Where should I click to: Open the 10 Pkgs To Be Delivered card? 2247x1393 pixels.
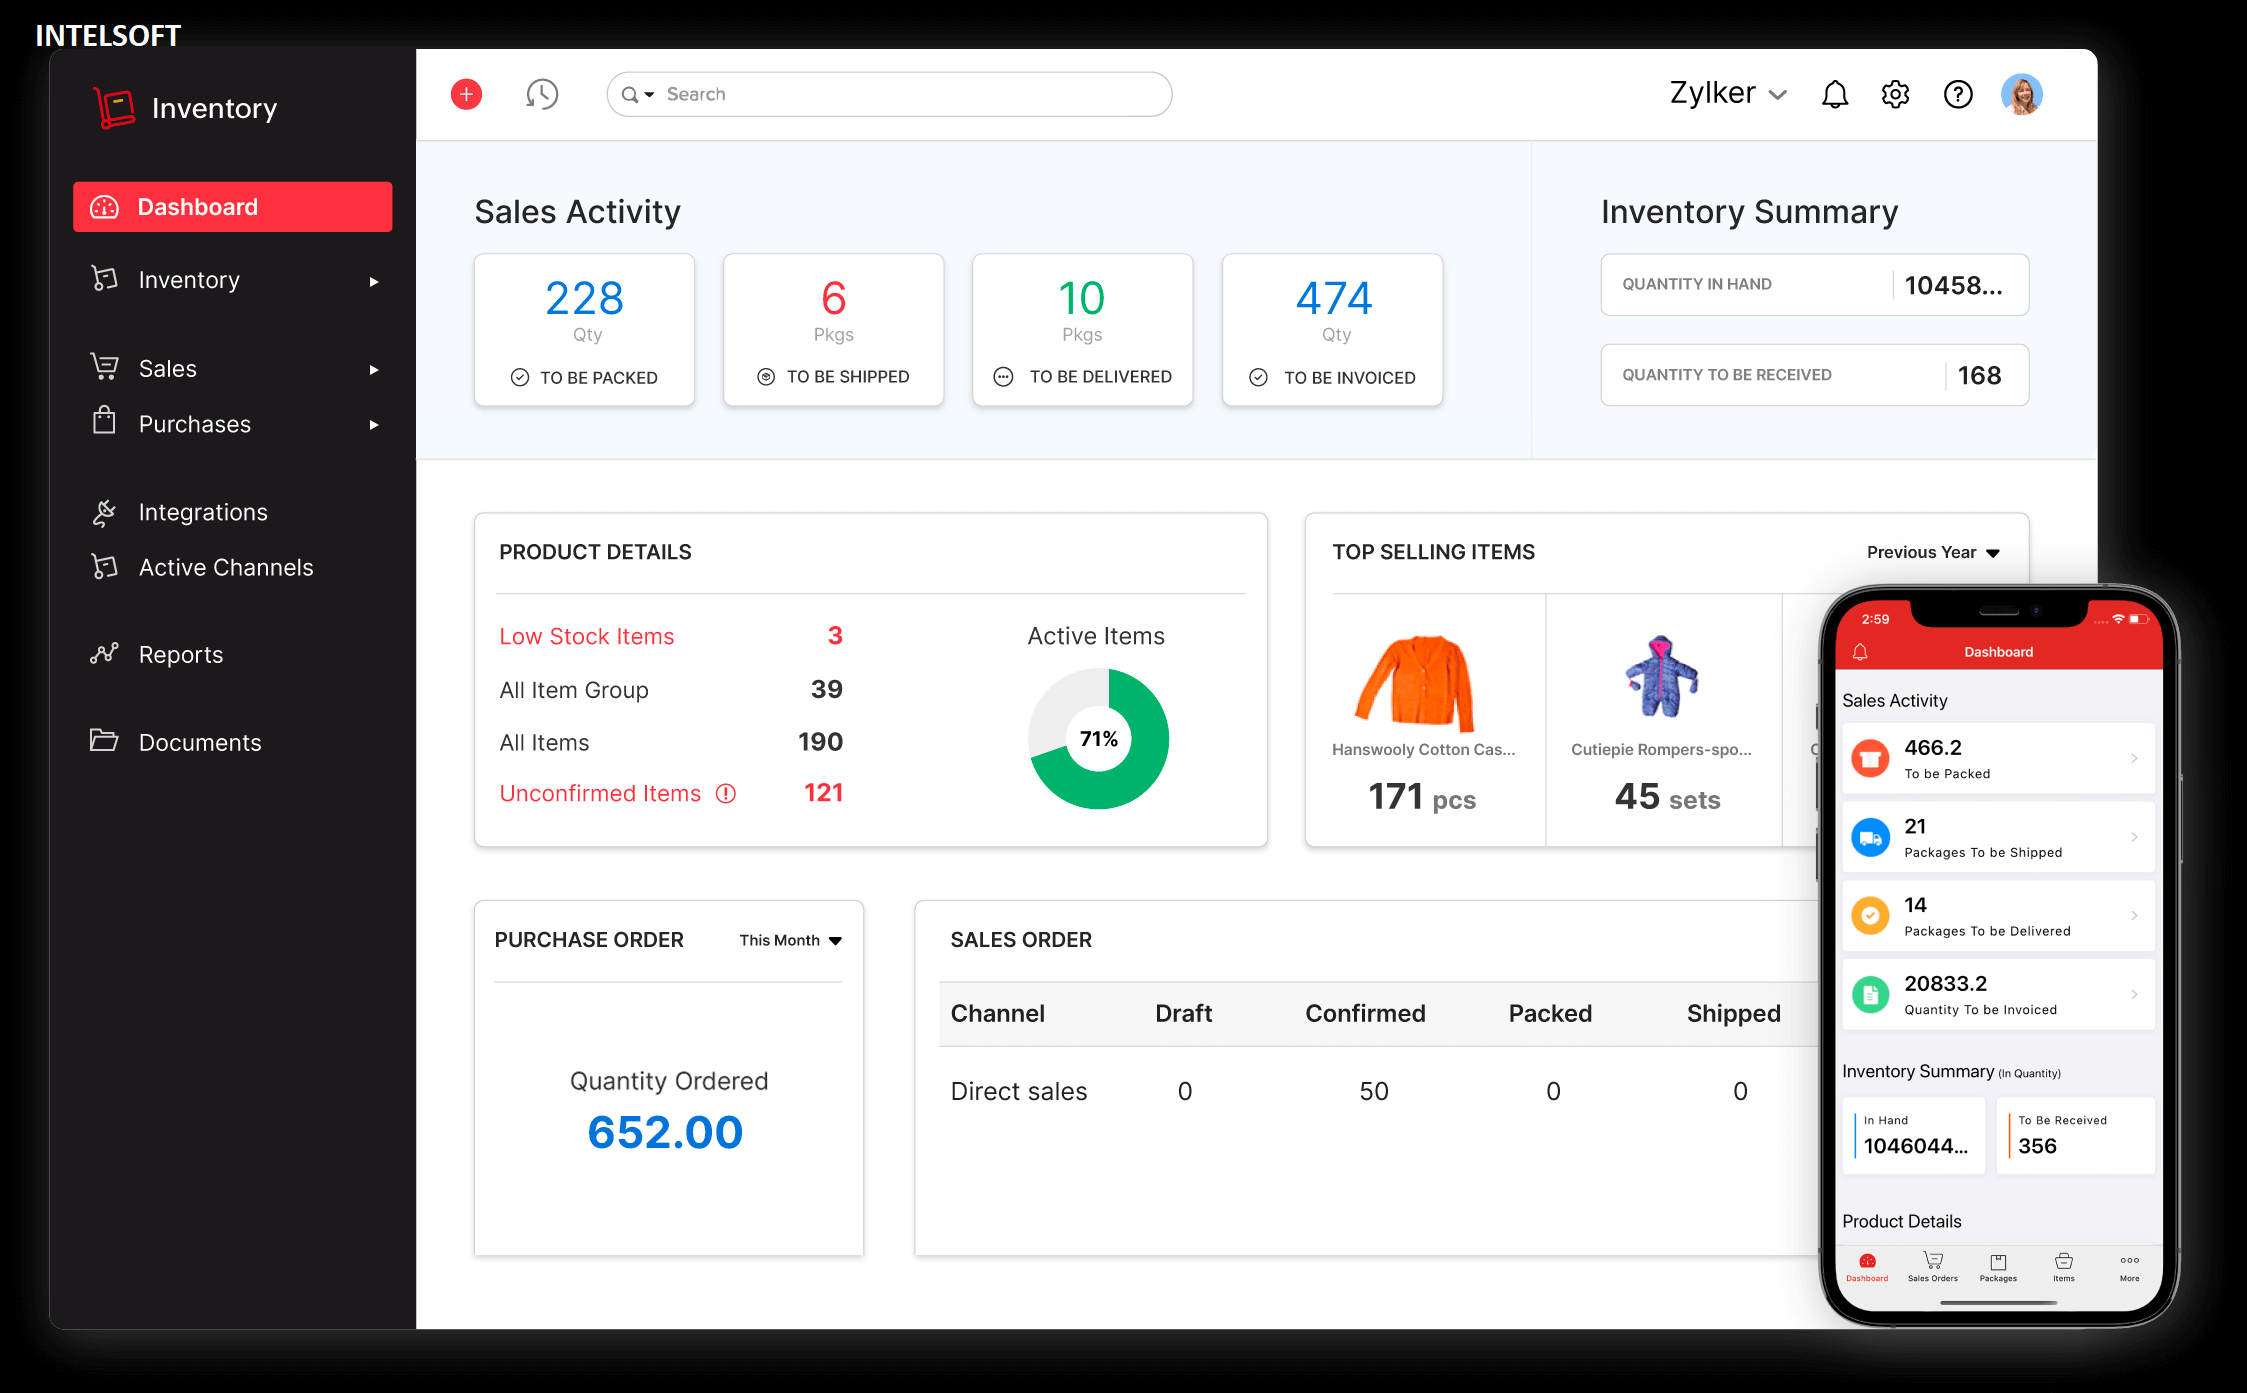(x=1083, y=330)
